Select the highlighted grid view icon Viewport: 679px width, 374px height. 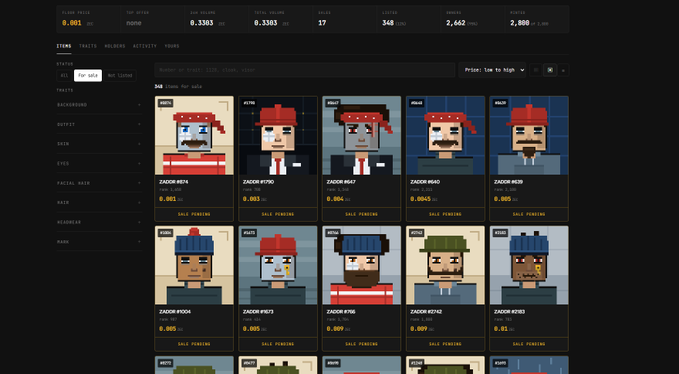coord(550,70)
